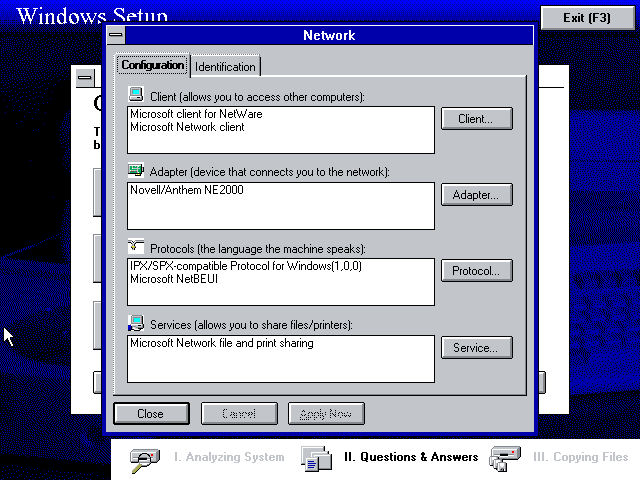
Task: Switch to the Identification tab
Action: pyautogui.click(x=225, y=67)
